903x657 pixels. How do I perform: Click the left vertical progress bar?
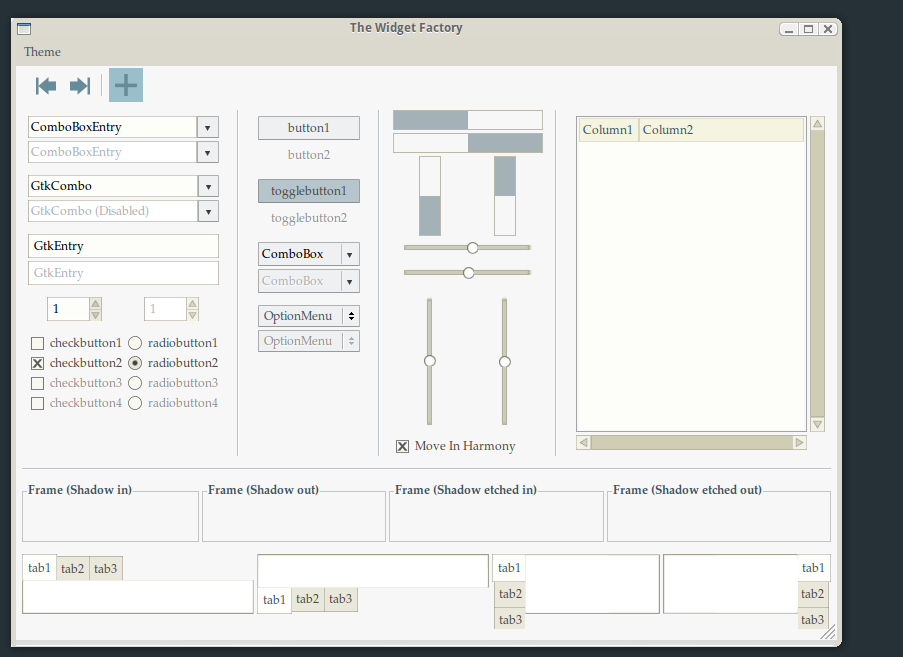(x=430, y=196)
